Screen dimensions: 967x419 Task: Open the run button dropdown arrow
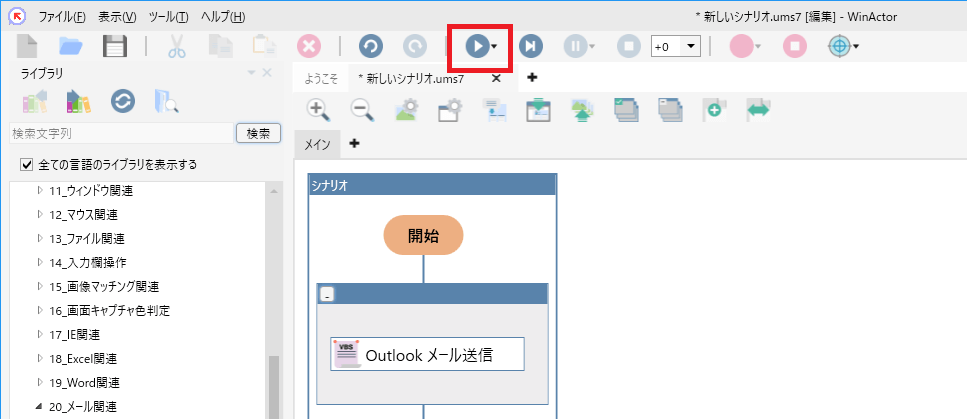(x=494, y=46)
